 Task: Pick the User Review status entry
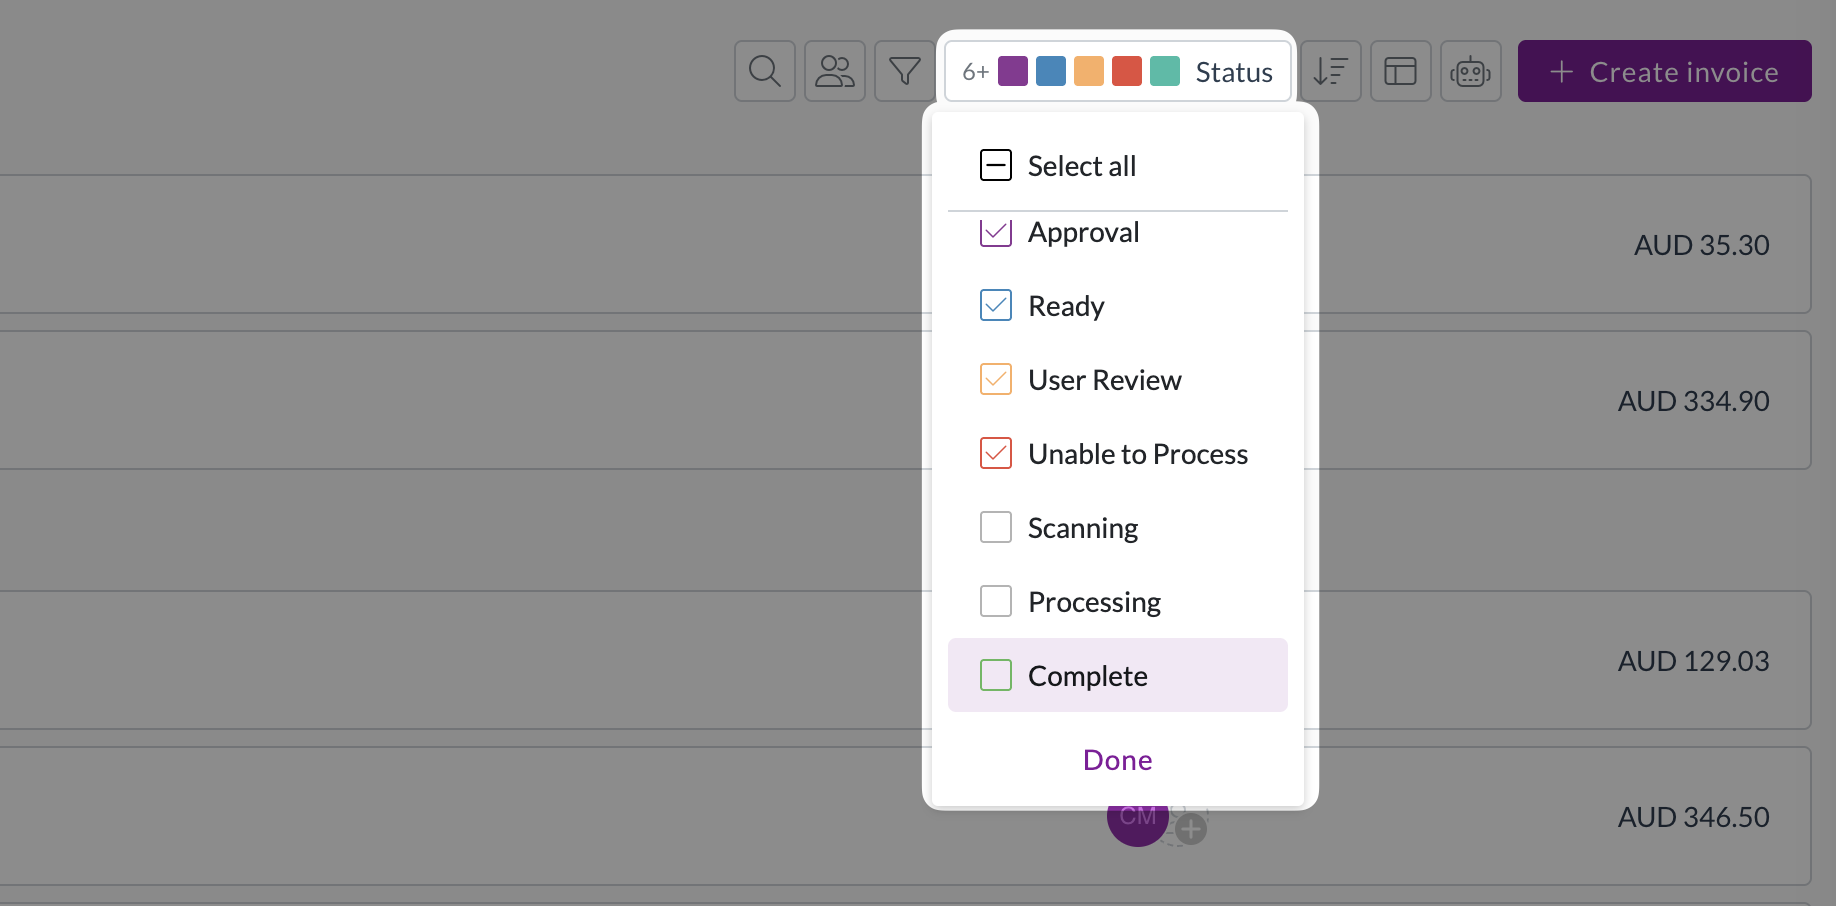tap(1118, 379)
